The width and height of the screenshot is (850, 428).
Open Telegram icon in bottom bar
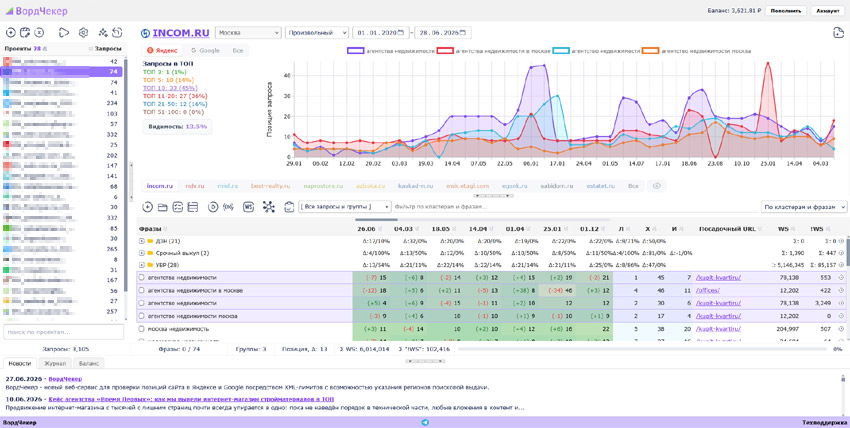click(424, 422)
